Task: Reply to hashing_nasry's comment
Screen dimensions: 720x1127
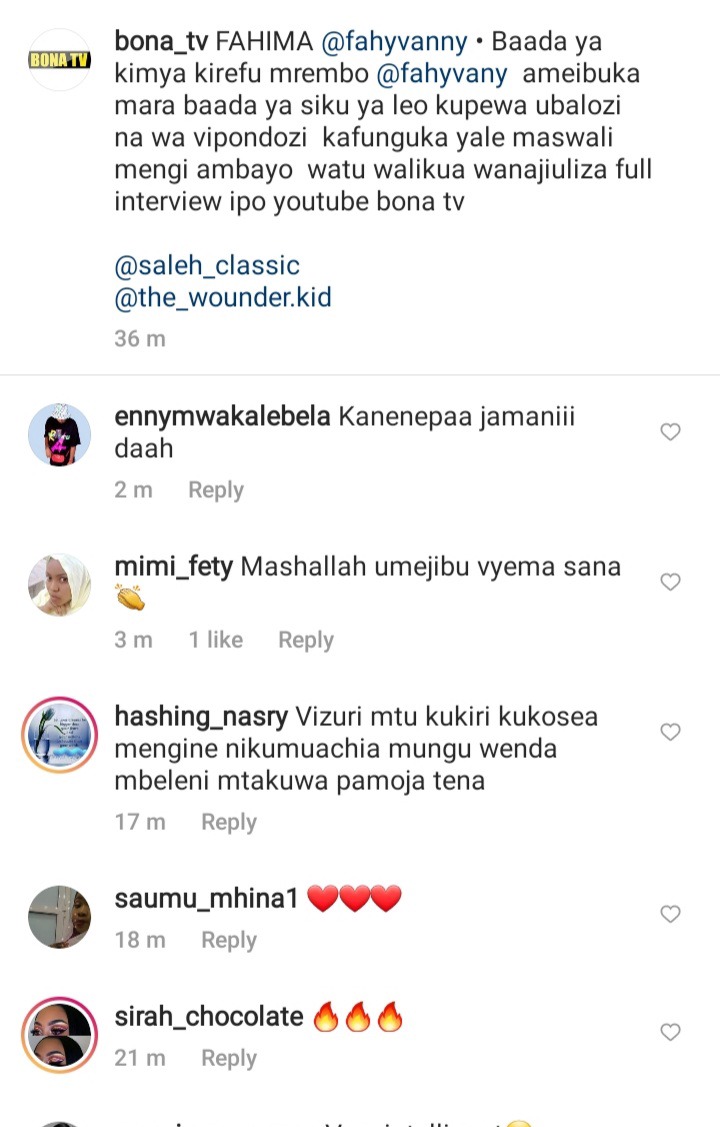Action: [x=229, y=822]
